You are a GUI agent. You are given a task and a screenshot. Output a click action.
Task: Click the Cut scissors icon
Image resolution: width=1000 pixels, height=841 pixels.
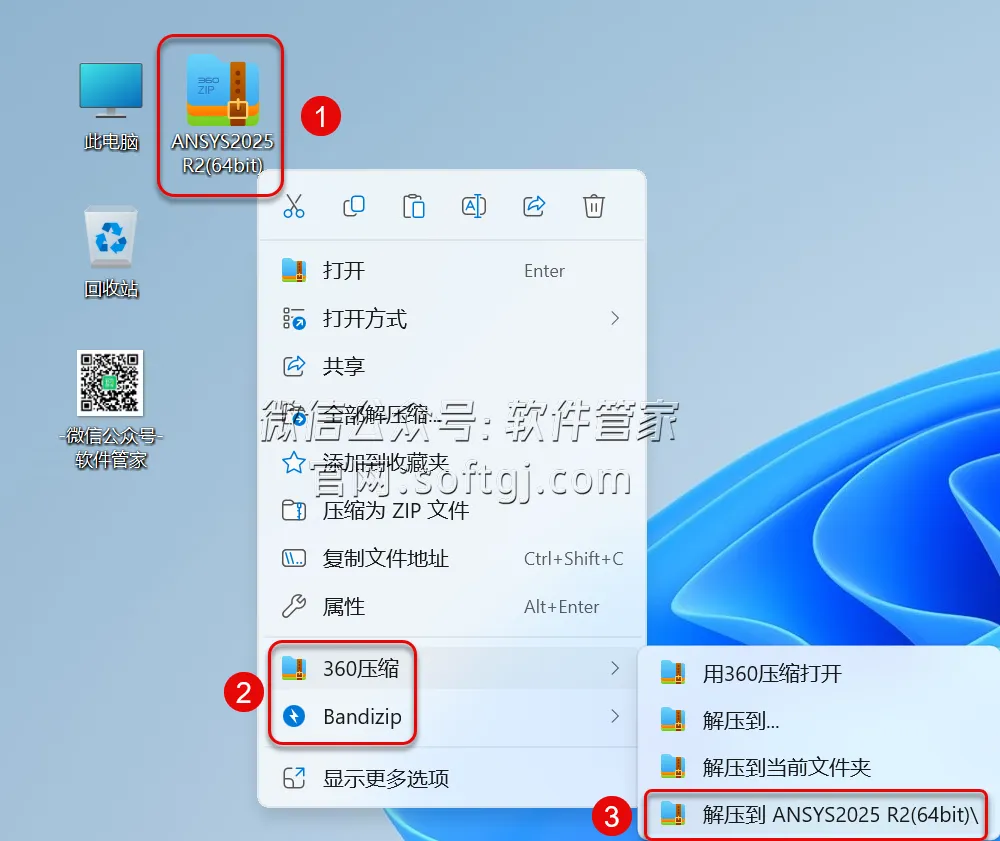(x=294, y=206)
